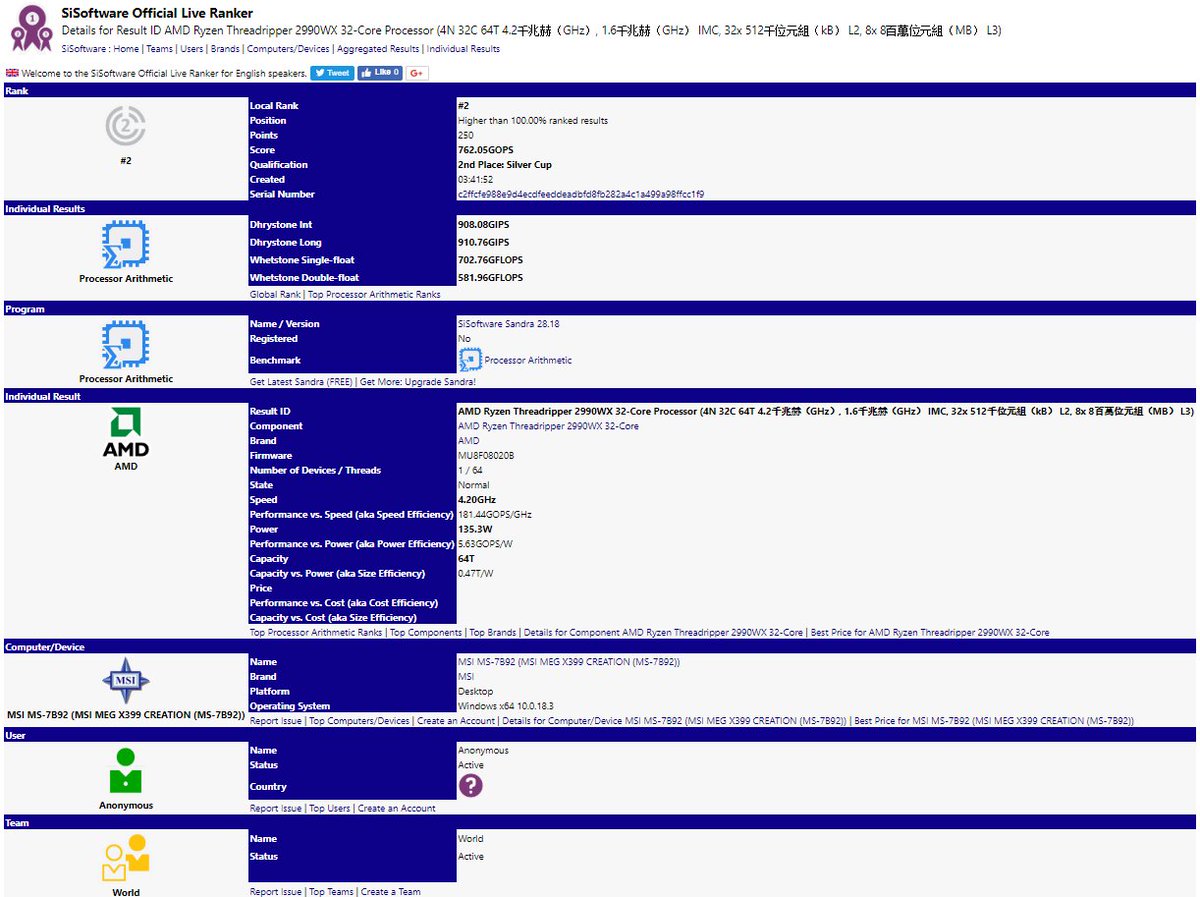Click the purple unknown country question icon
The width and height of the screenshot is (1200, 897).
pos(470,786)
